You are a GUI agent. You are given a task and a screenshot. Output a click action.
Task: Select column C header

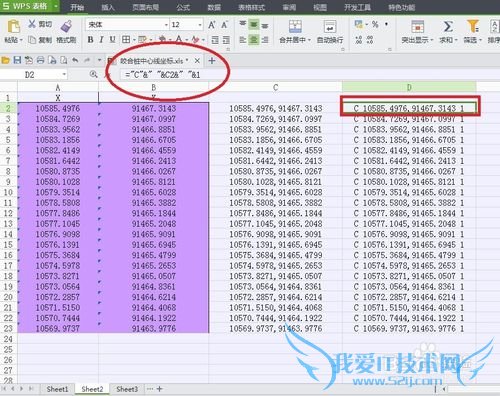(x=275, y=87)
